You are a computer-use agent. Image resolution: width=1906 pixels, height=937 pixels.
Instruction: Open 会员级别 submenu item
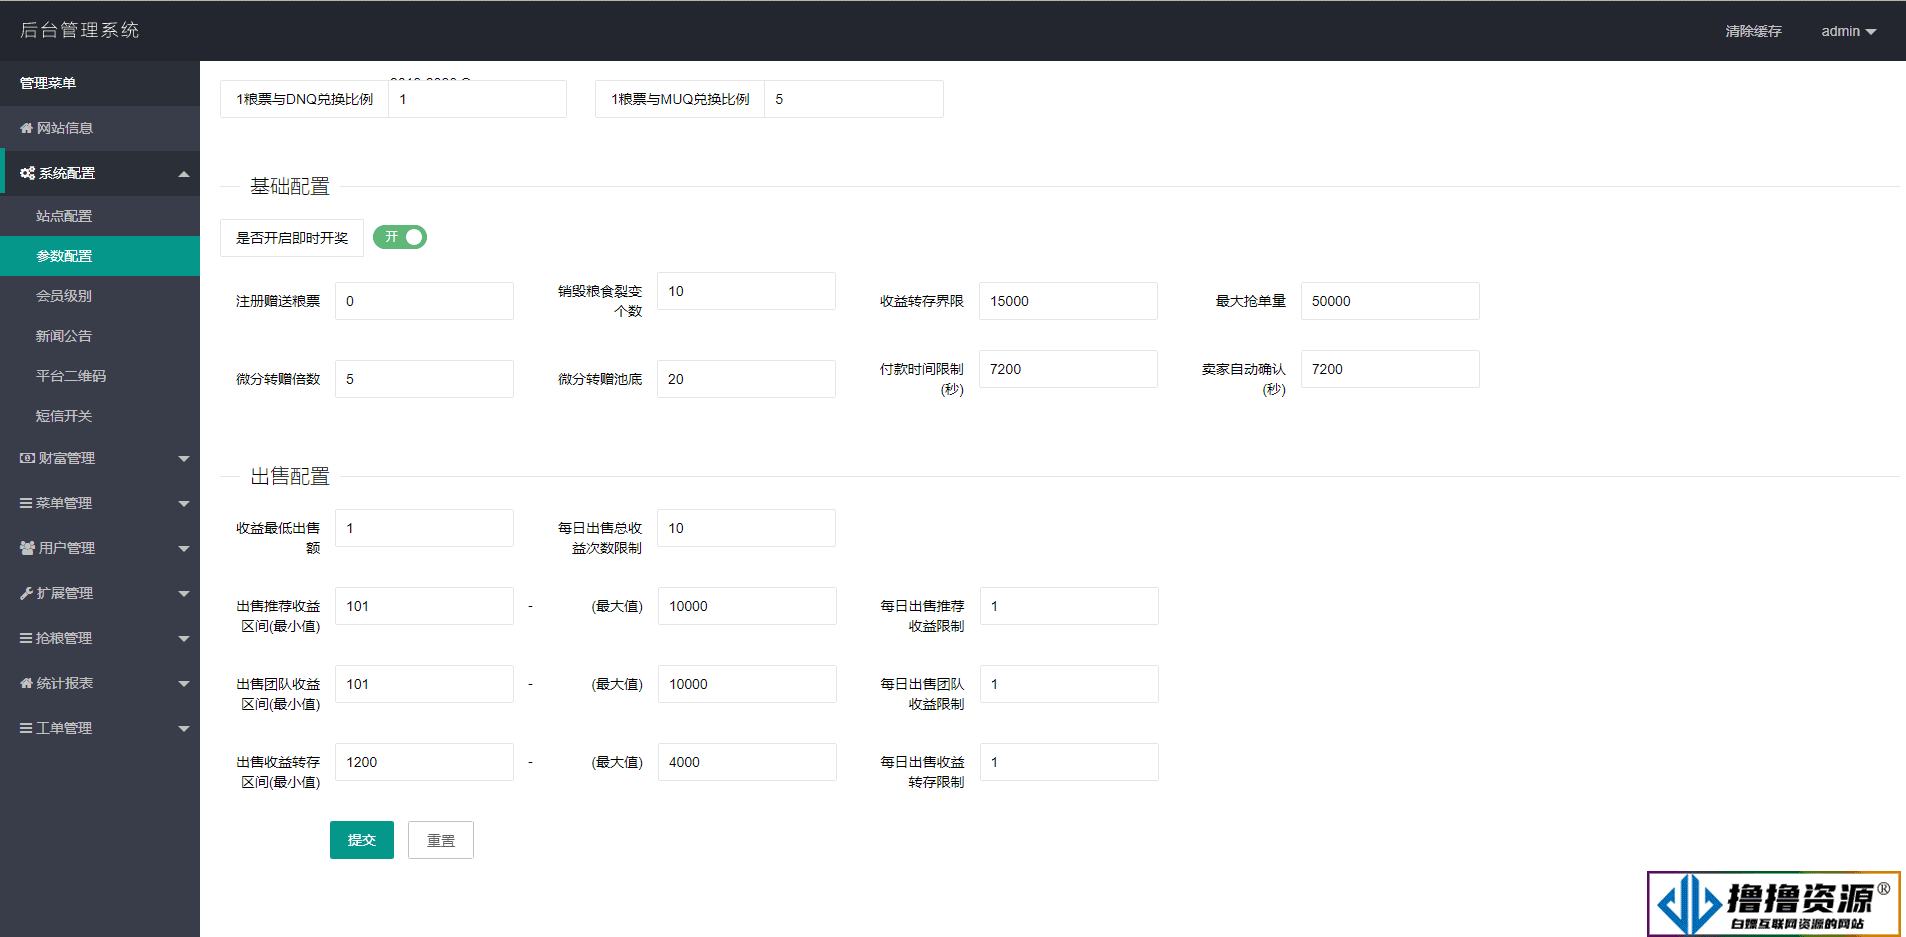coord(100,296)
